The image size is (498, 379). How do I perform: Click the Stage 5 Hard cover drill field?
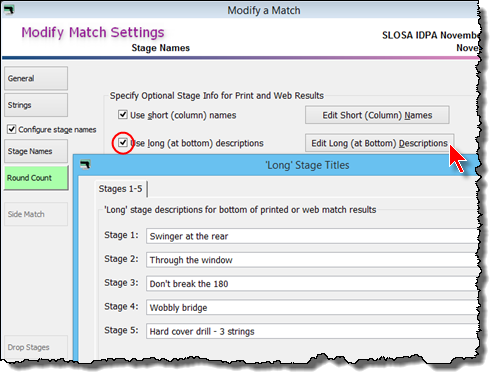pyautogui.click(x=312, y=331)
